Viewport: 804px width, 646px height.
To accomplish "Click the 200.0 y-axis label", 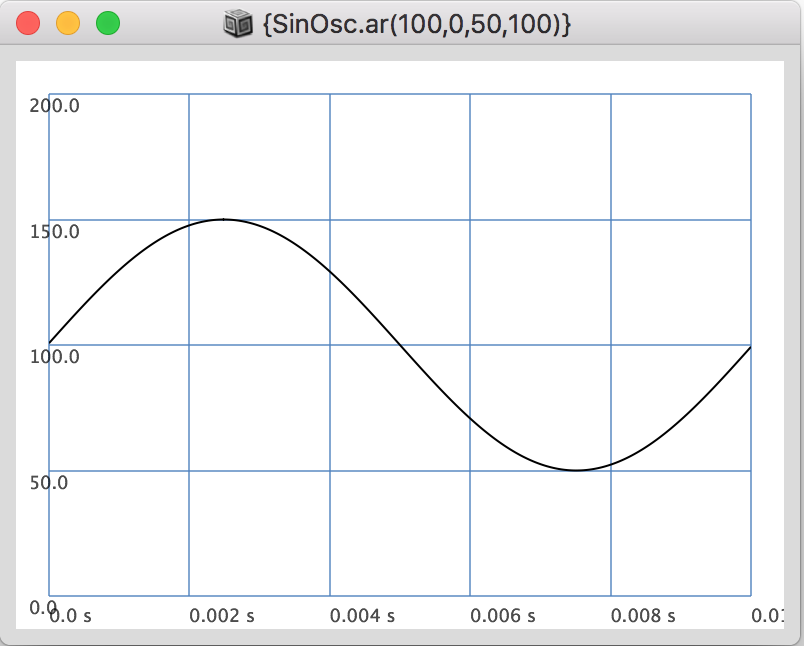I will coord(55,106).
